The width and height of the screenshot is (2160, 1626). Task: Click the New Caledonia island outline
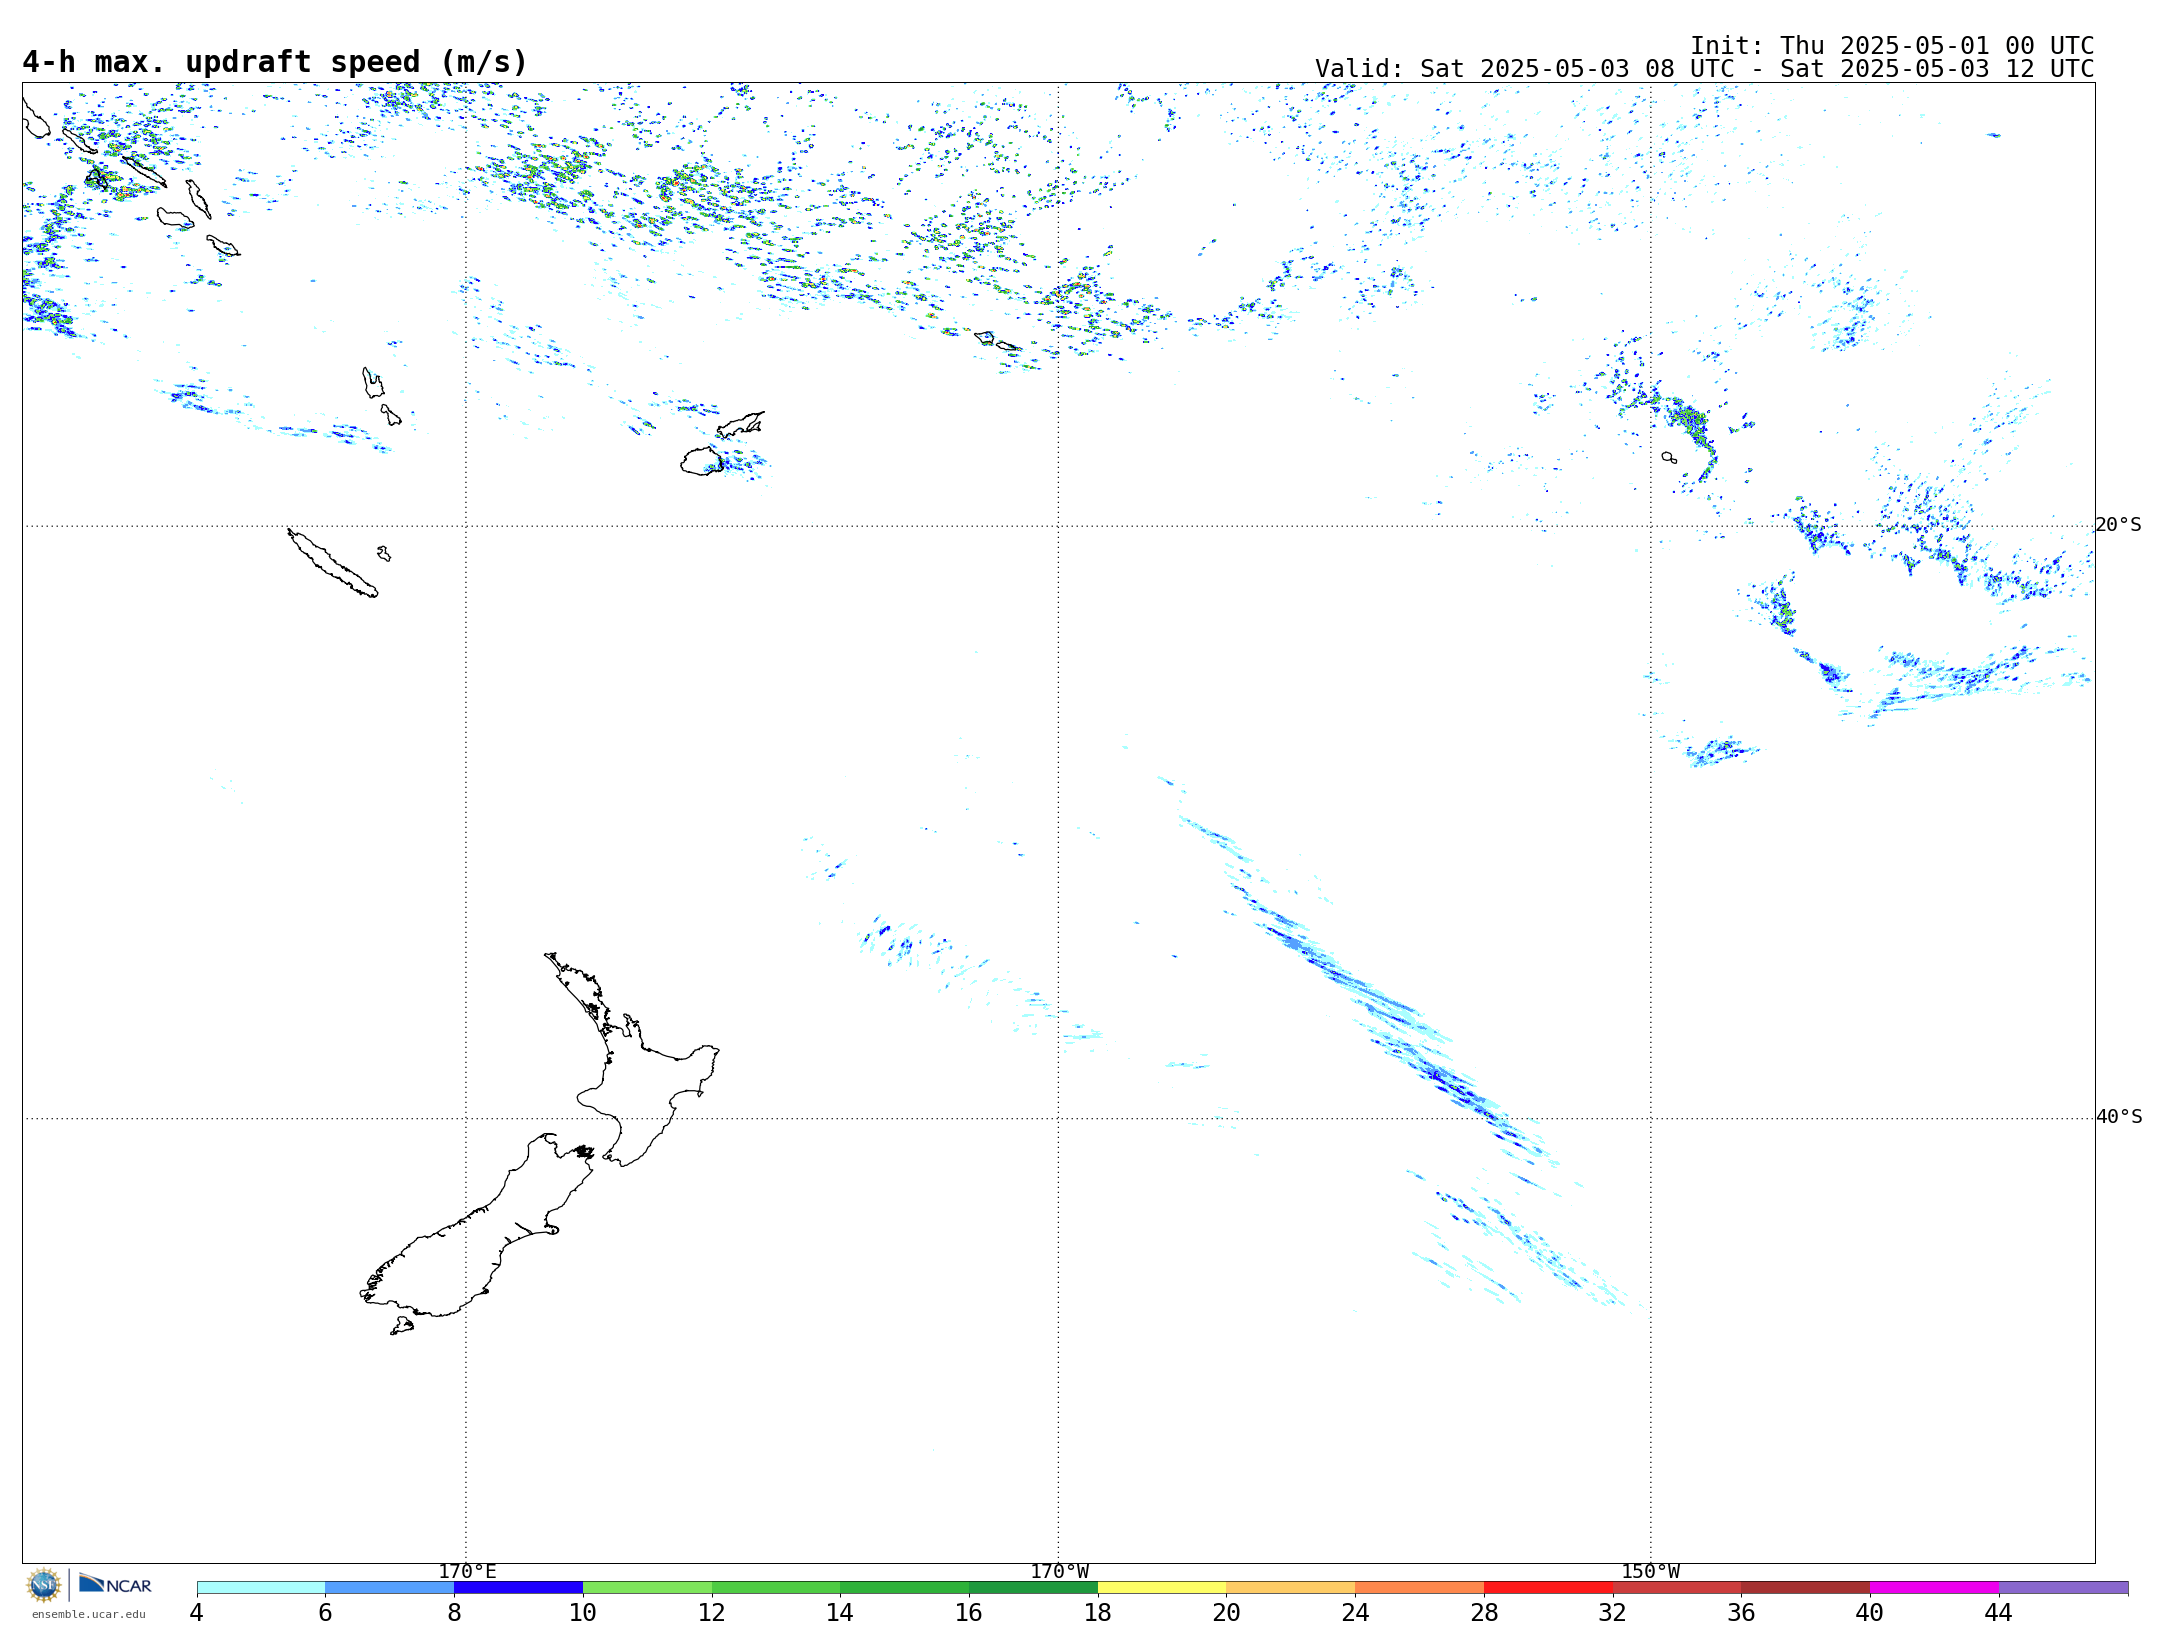pyautogui.click(x=332, y=563)
